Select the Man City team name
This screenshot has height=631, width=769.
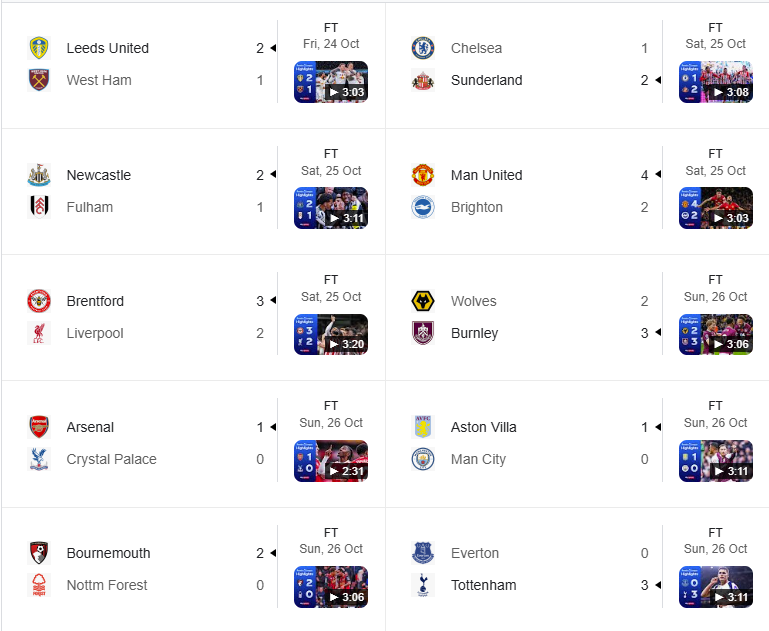tap(478, 459)
